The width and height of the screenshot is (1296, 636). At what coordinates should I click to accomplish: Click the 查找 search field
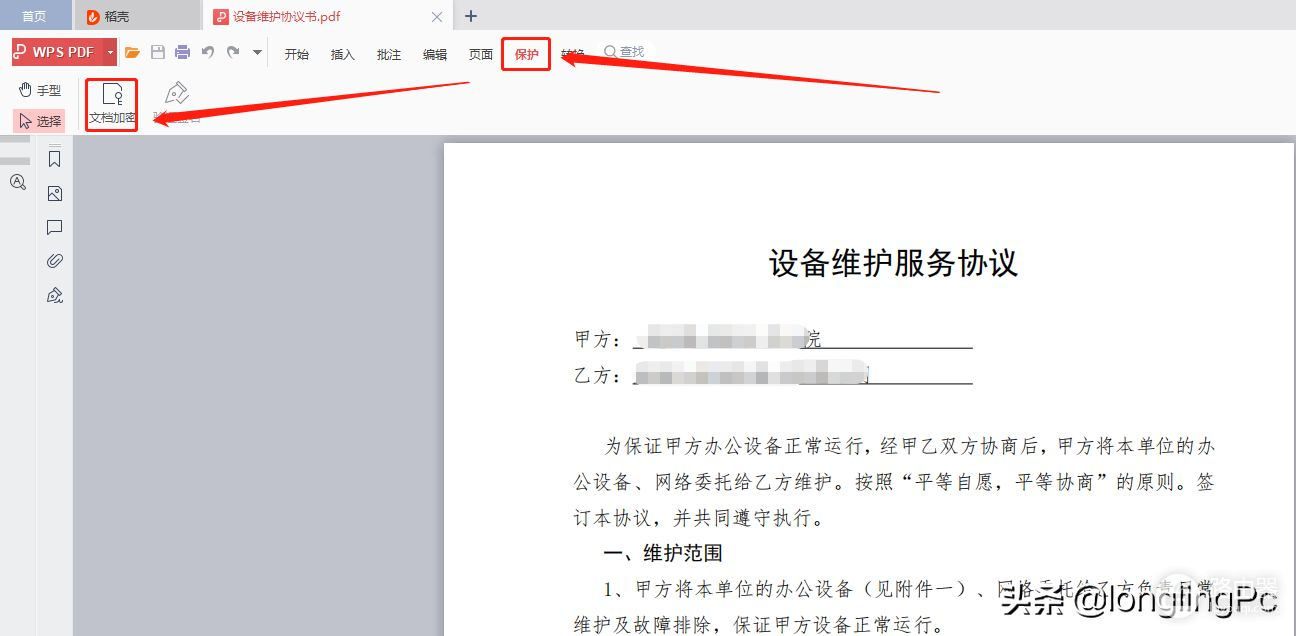tap(625, 52)
